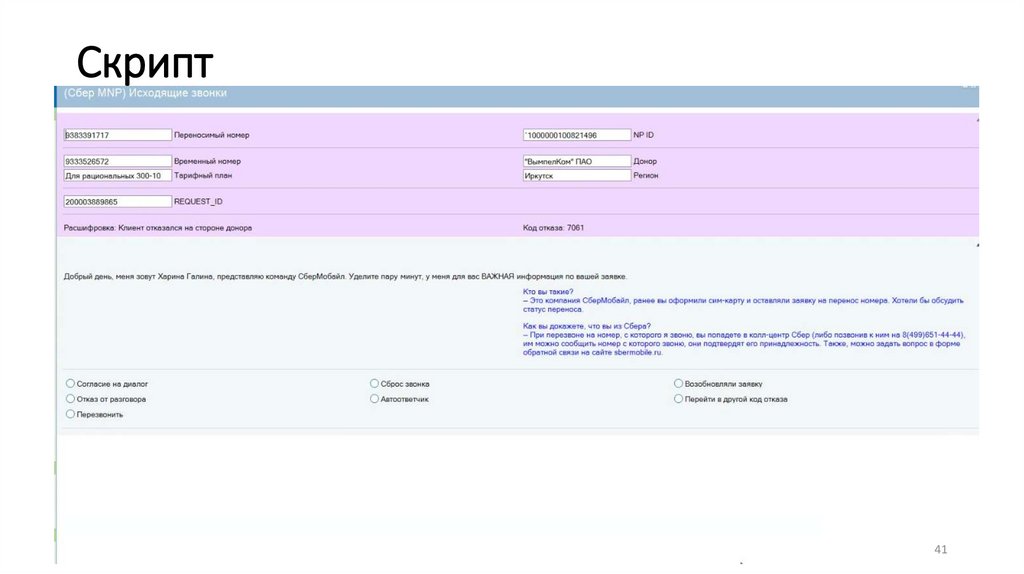The width and height of the screenshot is (1024, 574).
Task: Click the slide page number 41
Action: pos(940,549)
